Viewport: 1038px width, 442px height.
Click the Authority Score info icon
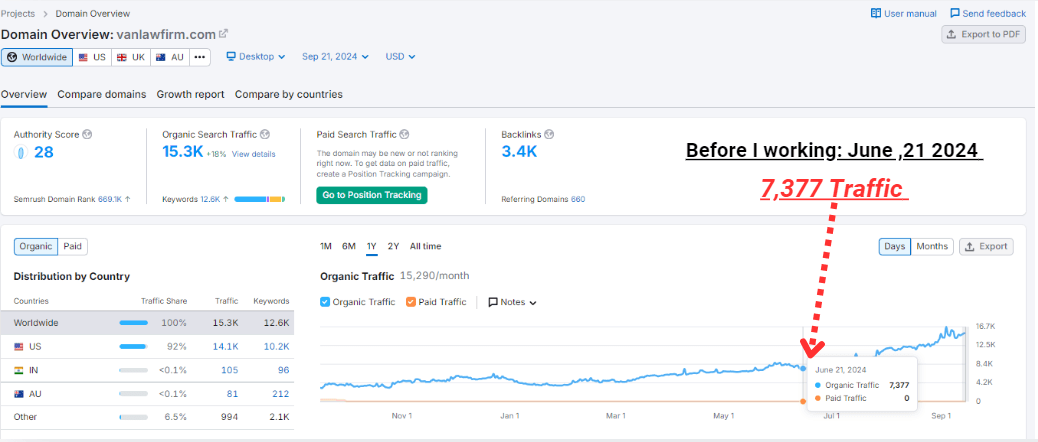click(x=88, y=134)
